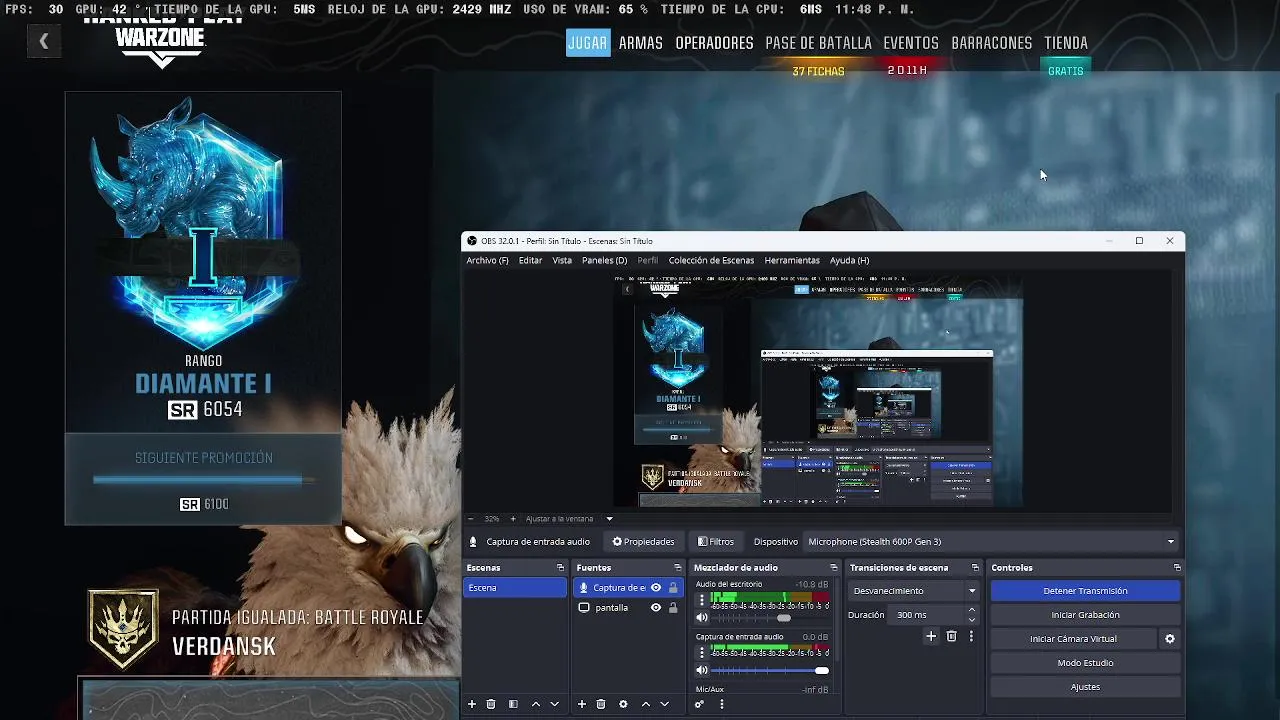The image size is (1280, 720).
Task: Decrease transition Duración with the down stepper arrow
Action: click(971, 620)
